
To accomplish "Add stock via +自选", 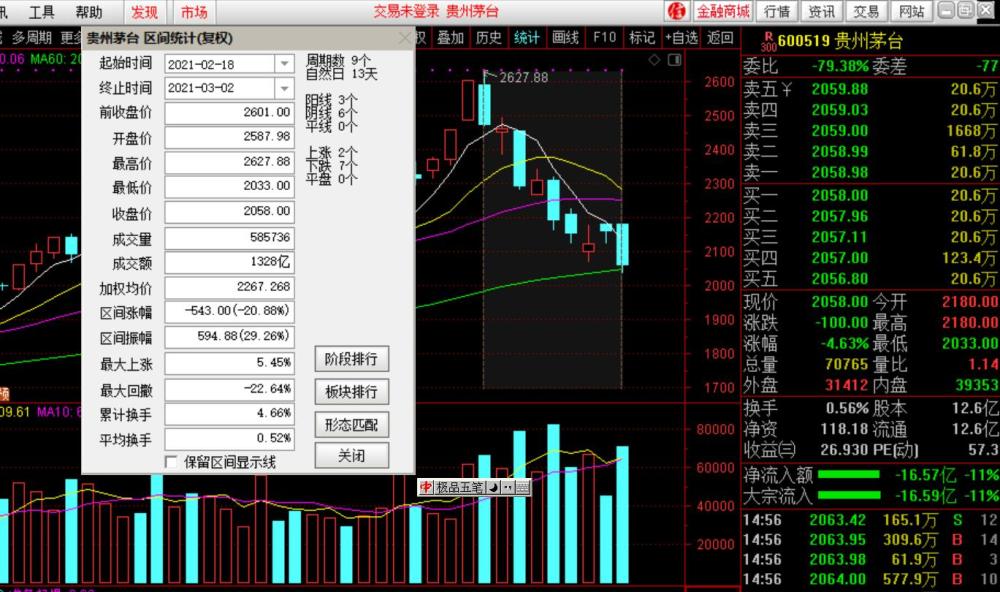I will coord(682,38).
